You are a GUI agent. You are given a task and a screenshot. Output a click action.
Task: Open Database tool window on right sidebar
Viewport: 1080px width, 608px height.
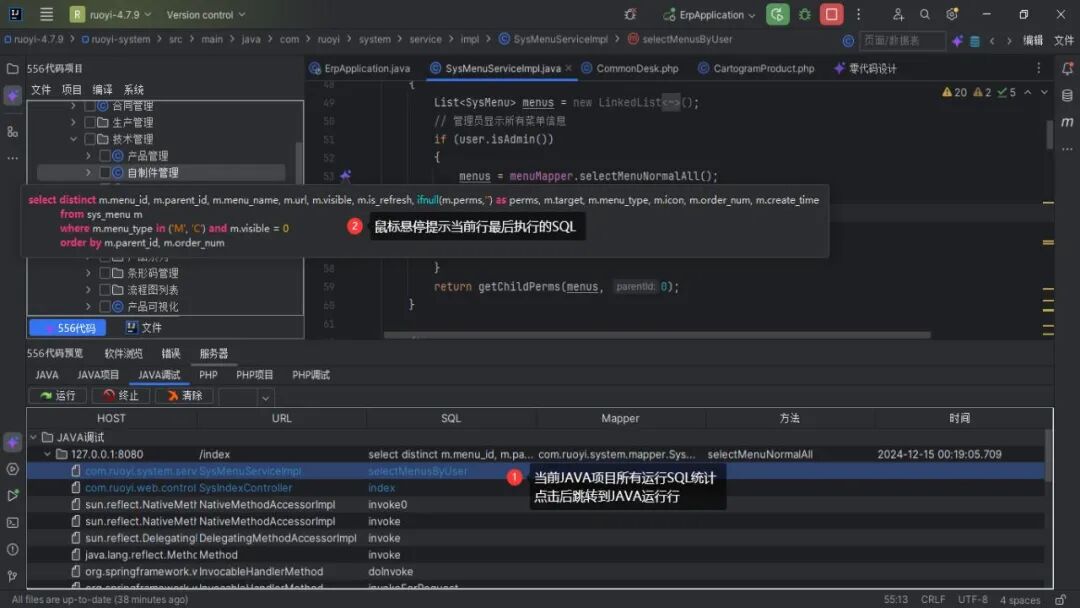(1067, 95)
